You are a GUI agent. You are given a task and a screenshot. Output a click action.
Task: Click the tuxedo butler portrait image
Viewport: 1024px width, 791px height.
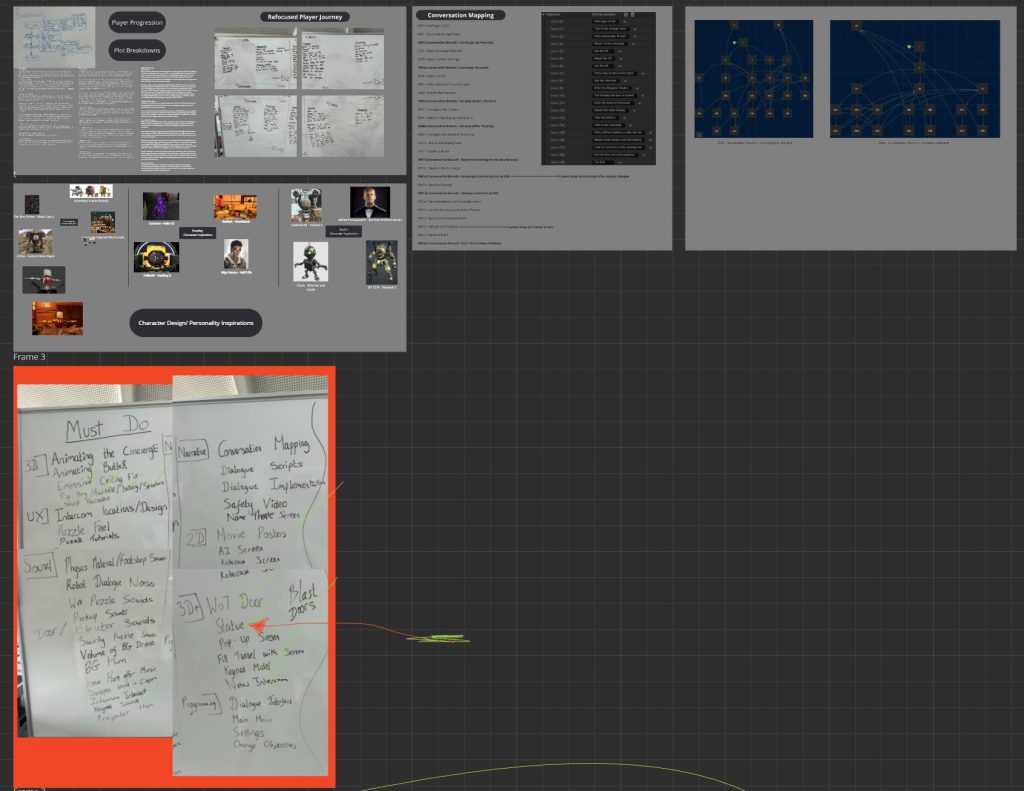click(x=370, y=205)
